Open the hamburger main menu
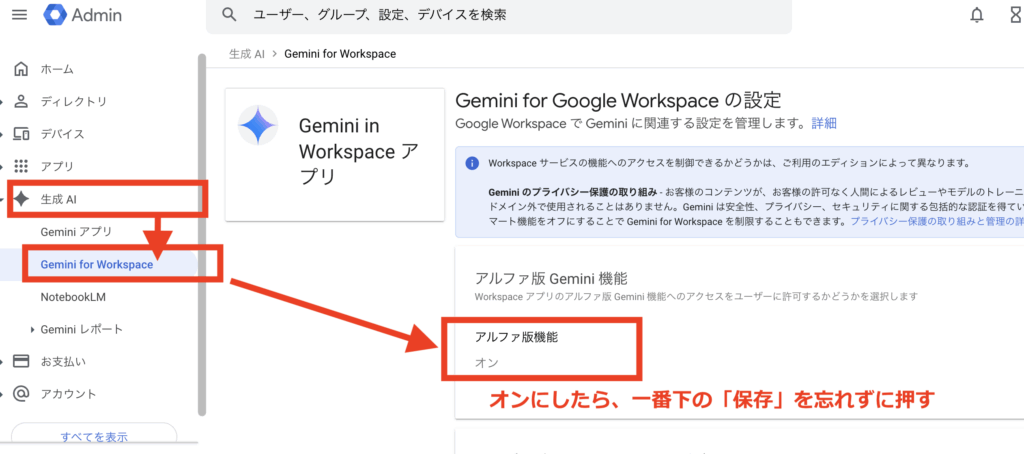 click(19, 14)
